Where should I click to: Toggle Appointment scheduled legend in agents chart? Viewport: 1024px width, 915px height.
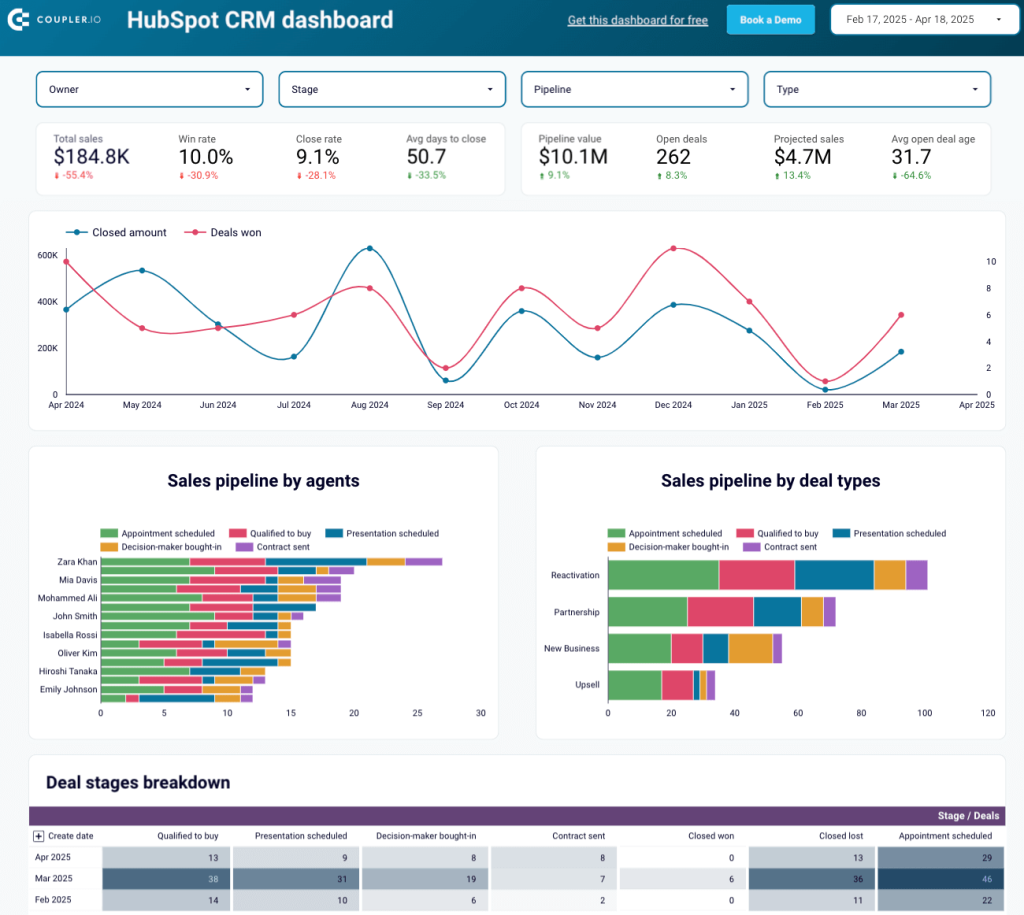[157, 534]
